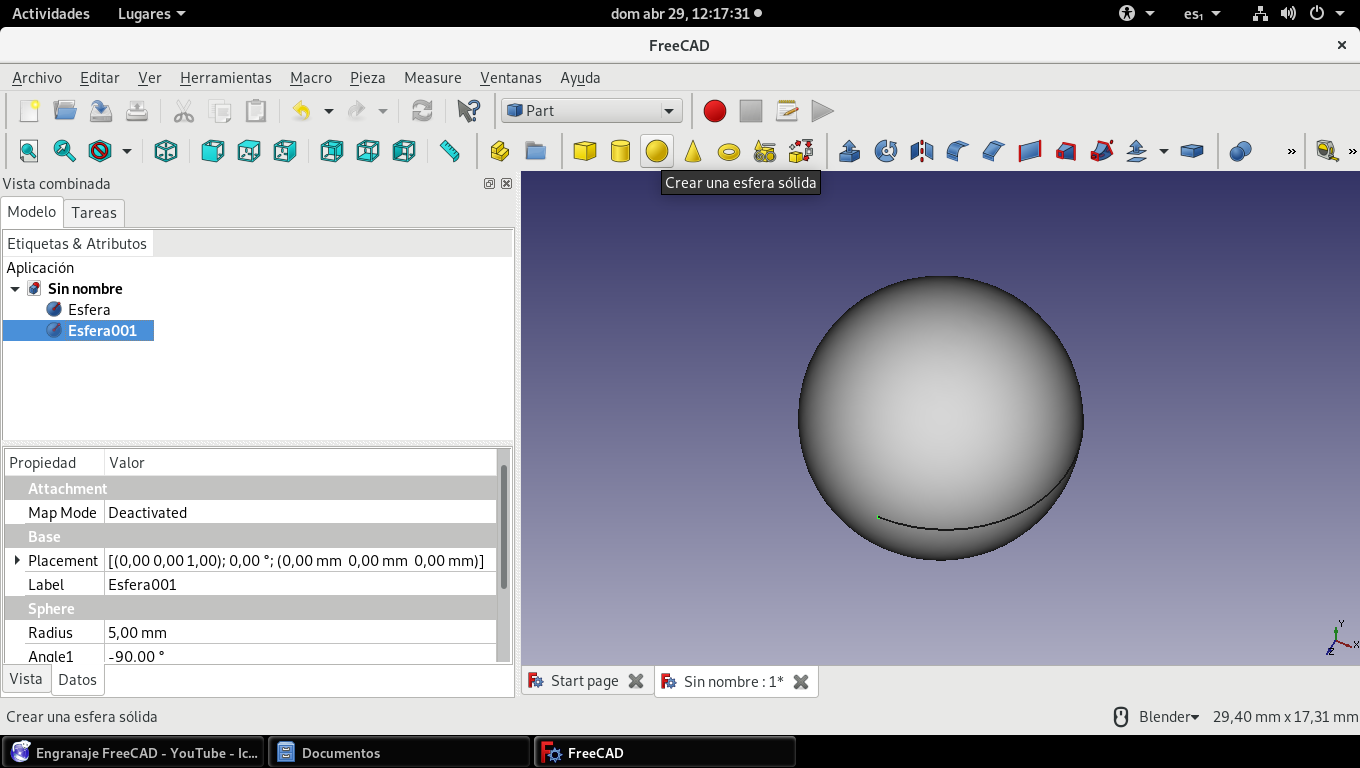Open the Part workbench selector
Viewport: 1360px width, 768px height.
point(592,111)
